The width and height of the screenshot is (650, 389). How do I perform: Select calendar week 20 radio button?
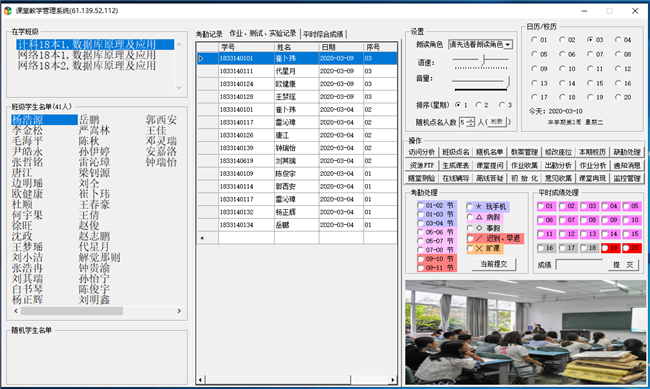pos(618,97)
